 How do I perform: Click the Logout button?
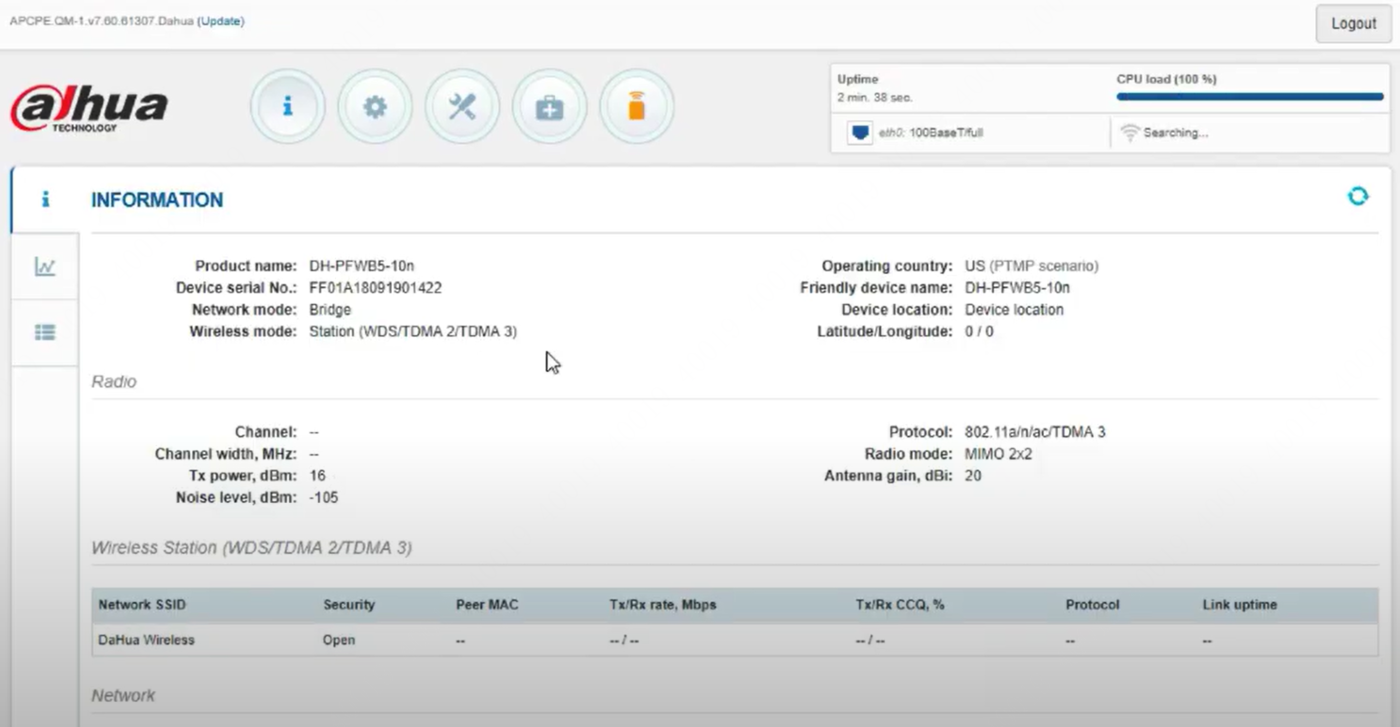click(1353, 23)
